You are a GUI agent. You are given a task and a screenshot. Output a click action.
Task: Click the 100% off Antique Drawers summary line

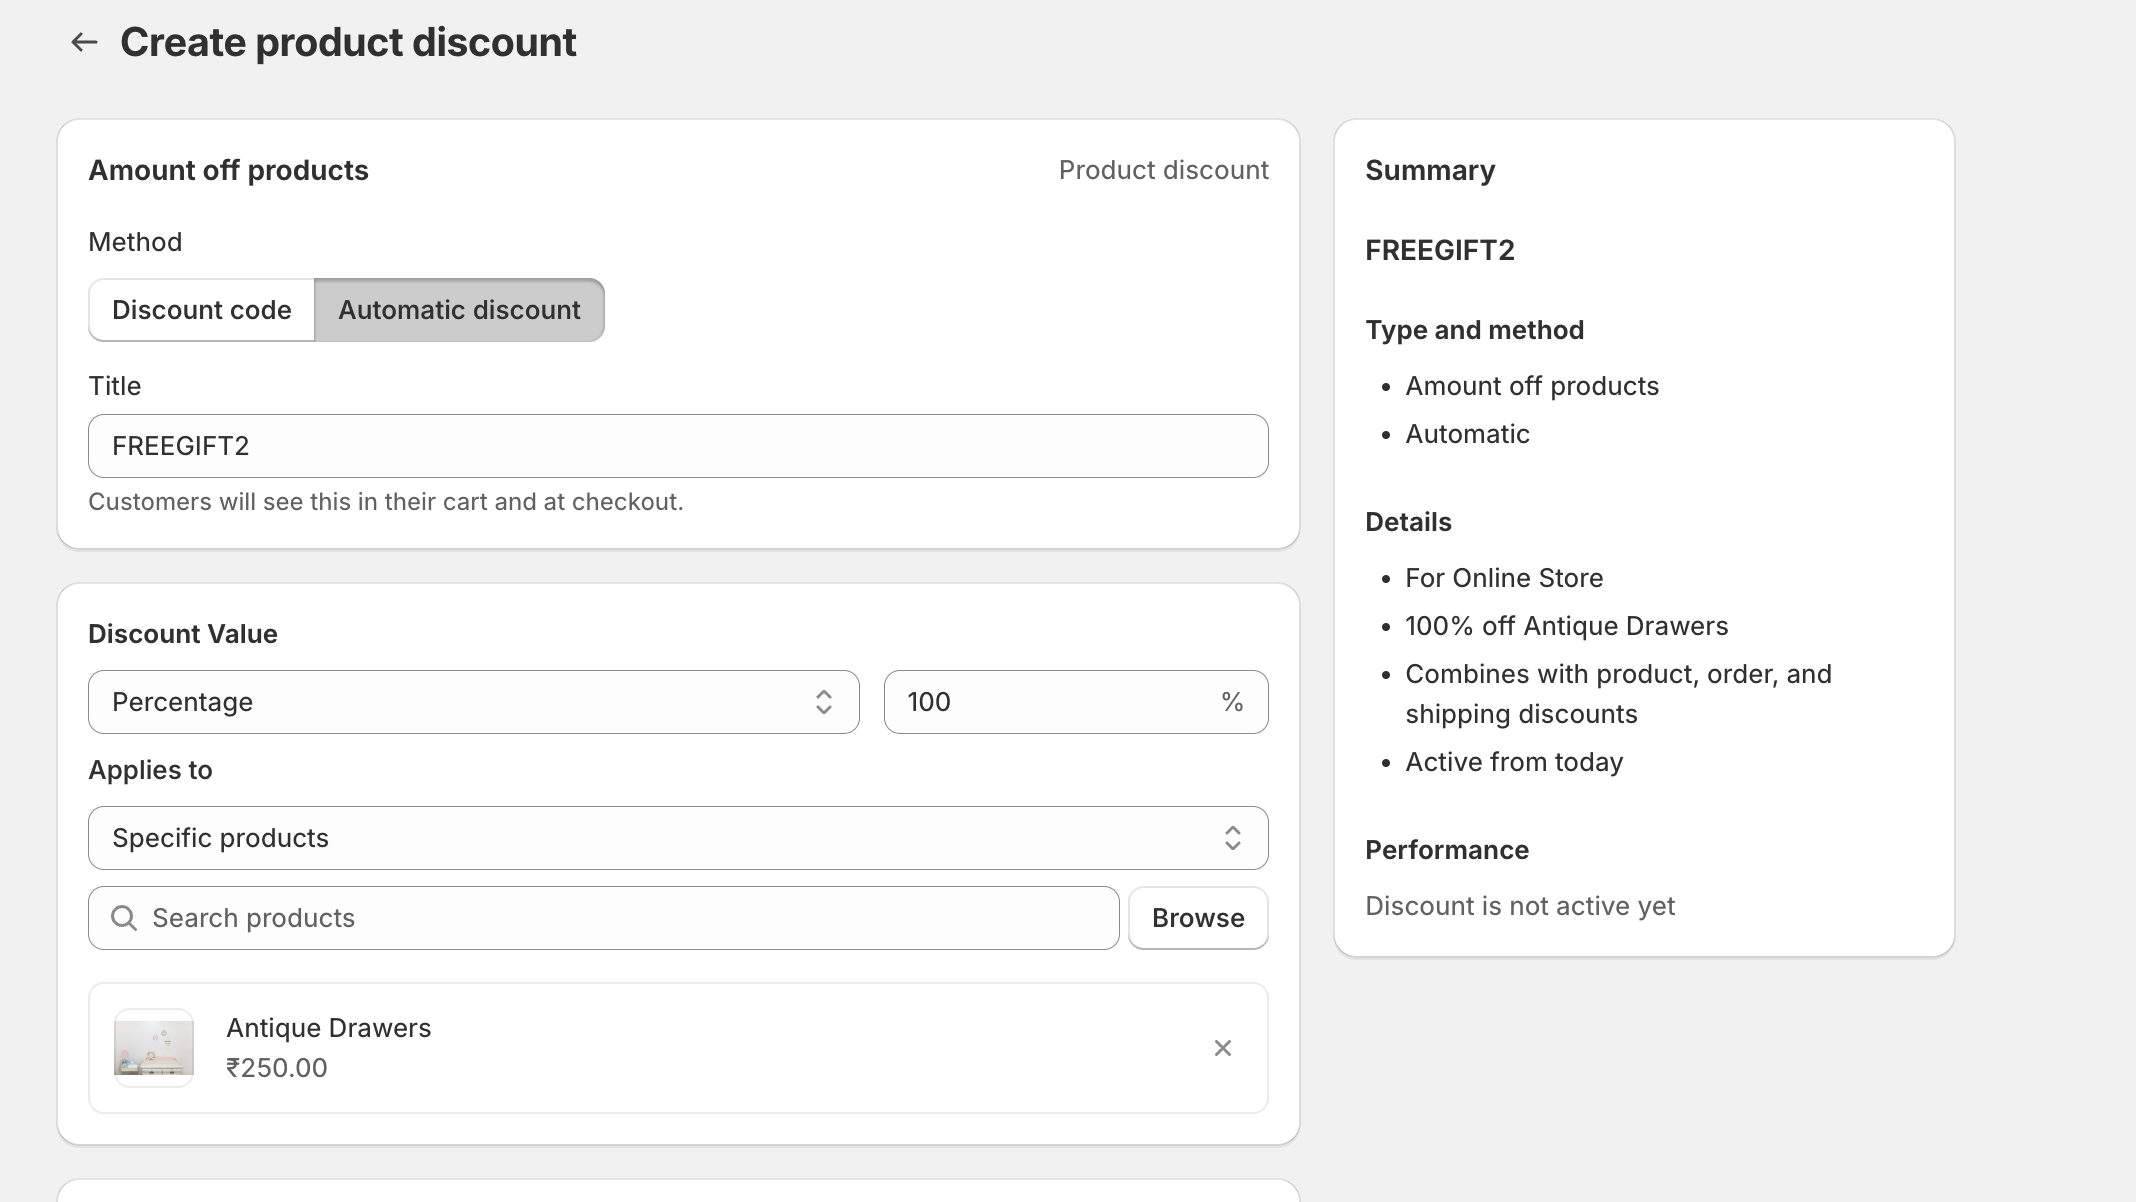pos(1566,626)
